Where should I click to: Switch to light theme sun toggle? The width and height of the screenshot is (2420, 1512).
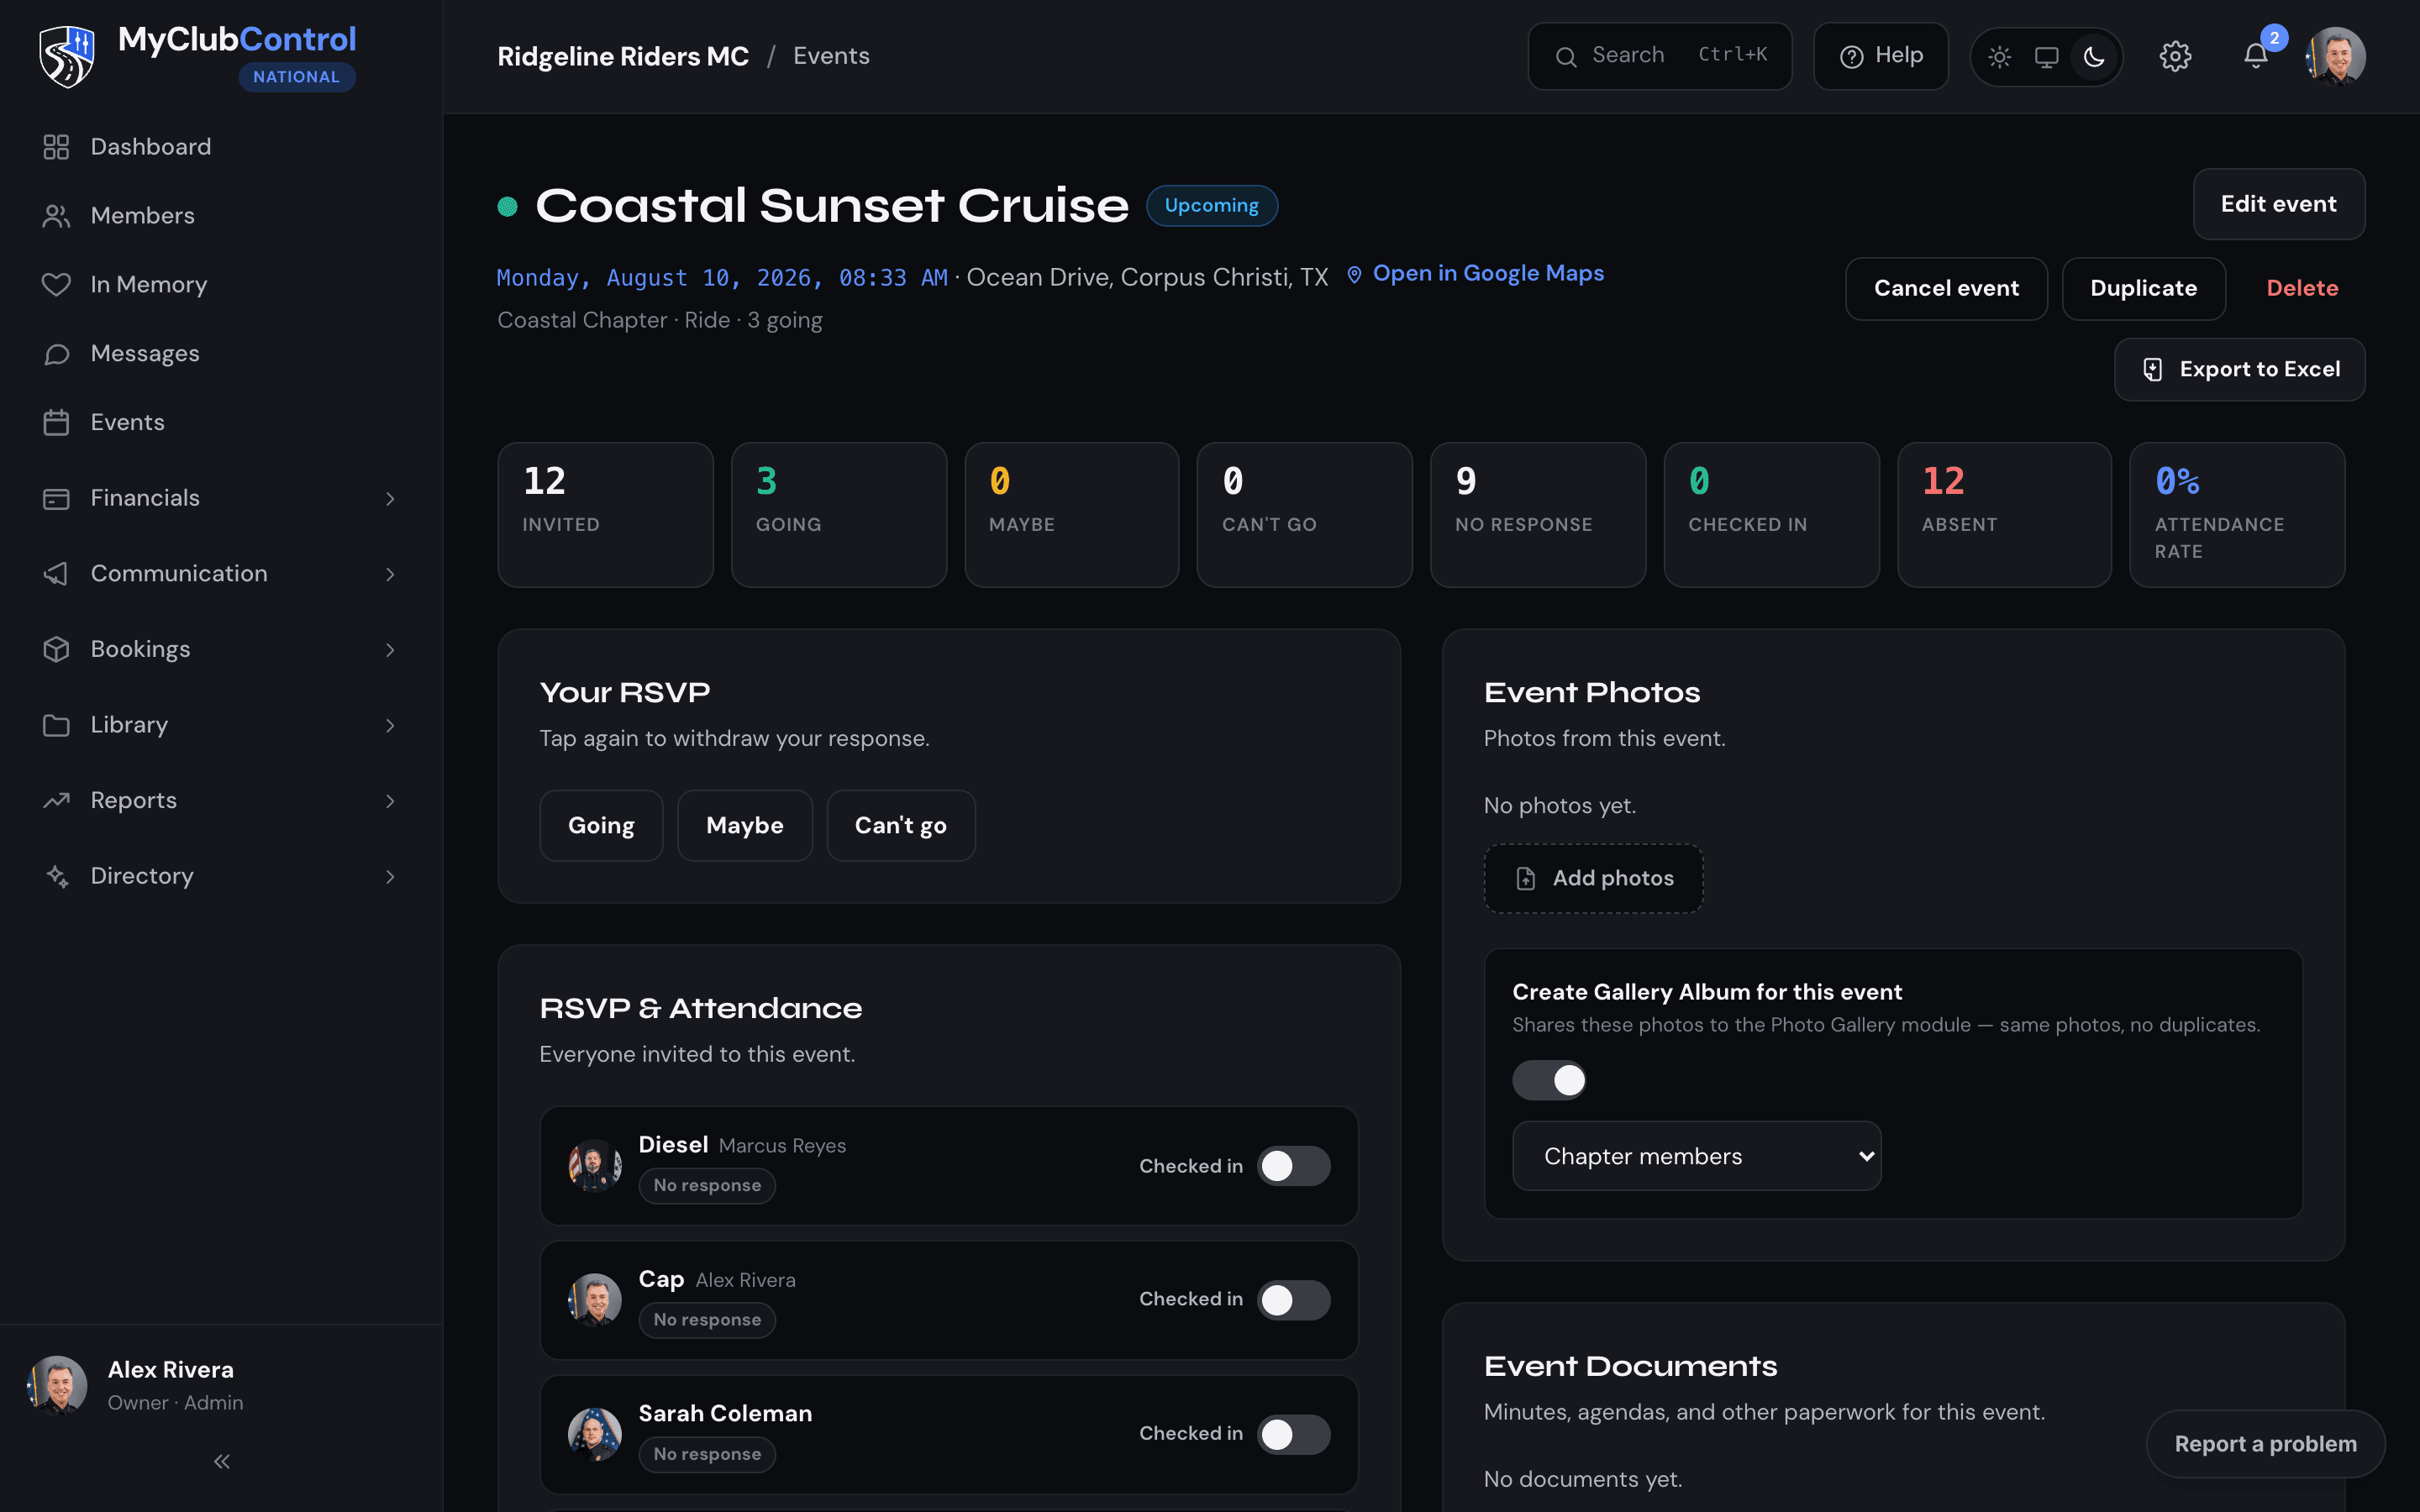pos(1999,57)
